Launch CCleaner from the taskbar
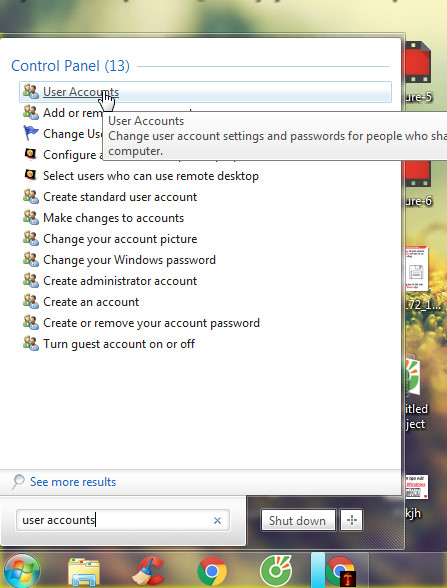The height and width of the screenshot is (588, 447). click(x=148, y=572)
